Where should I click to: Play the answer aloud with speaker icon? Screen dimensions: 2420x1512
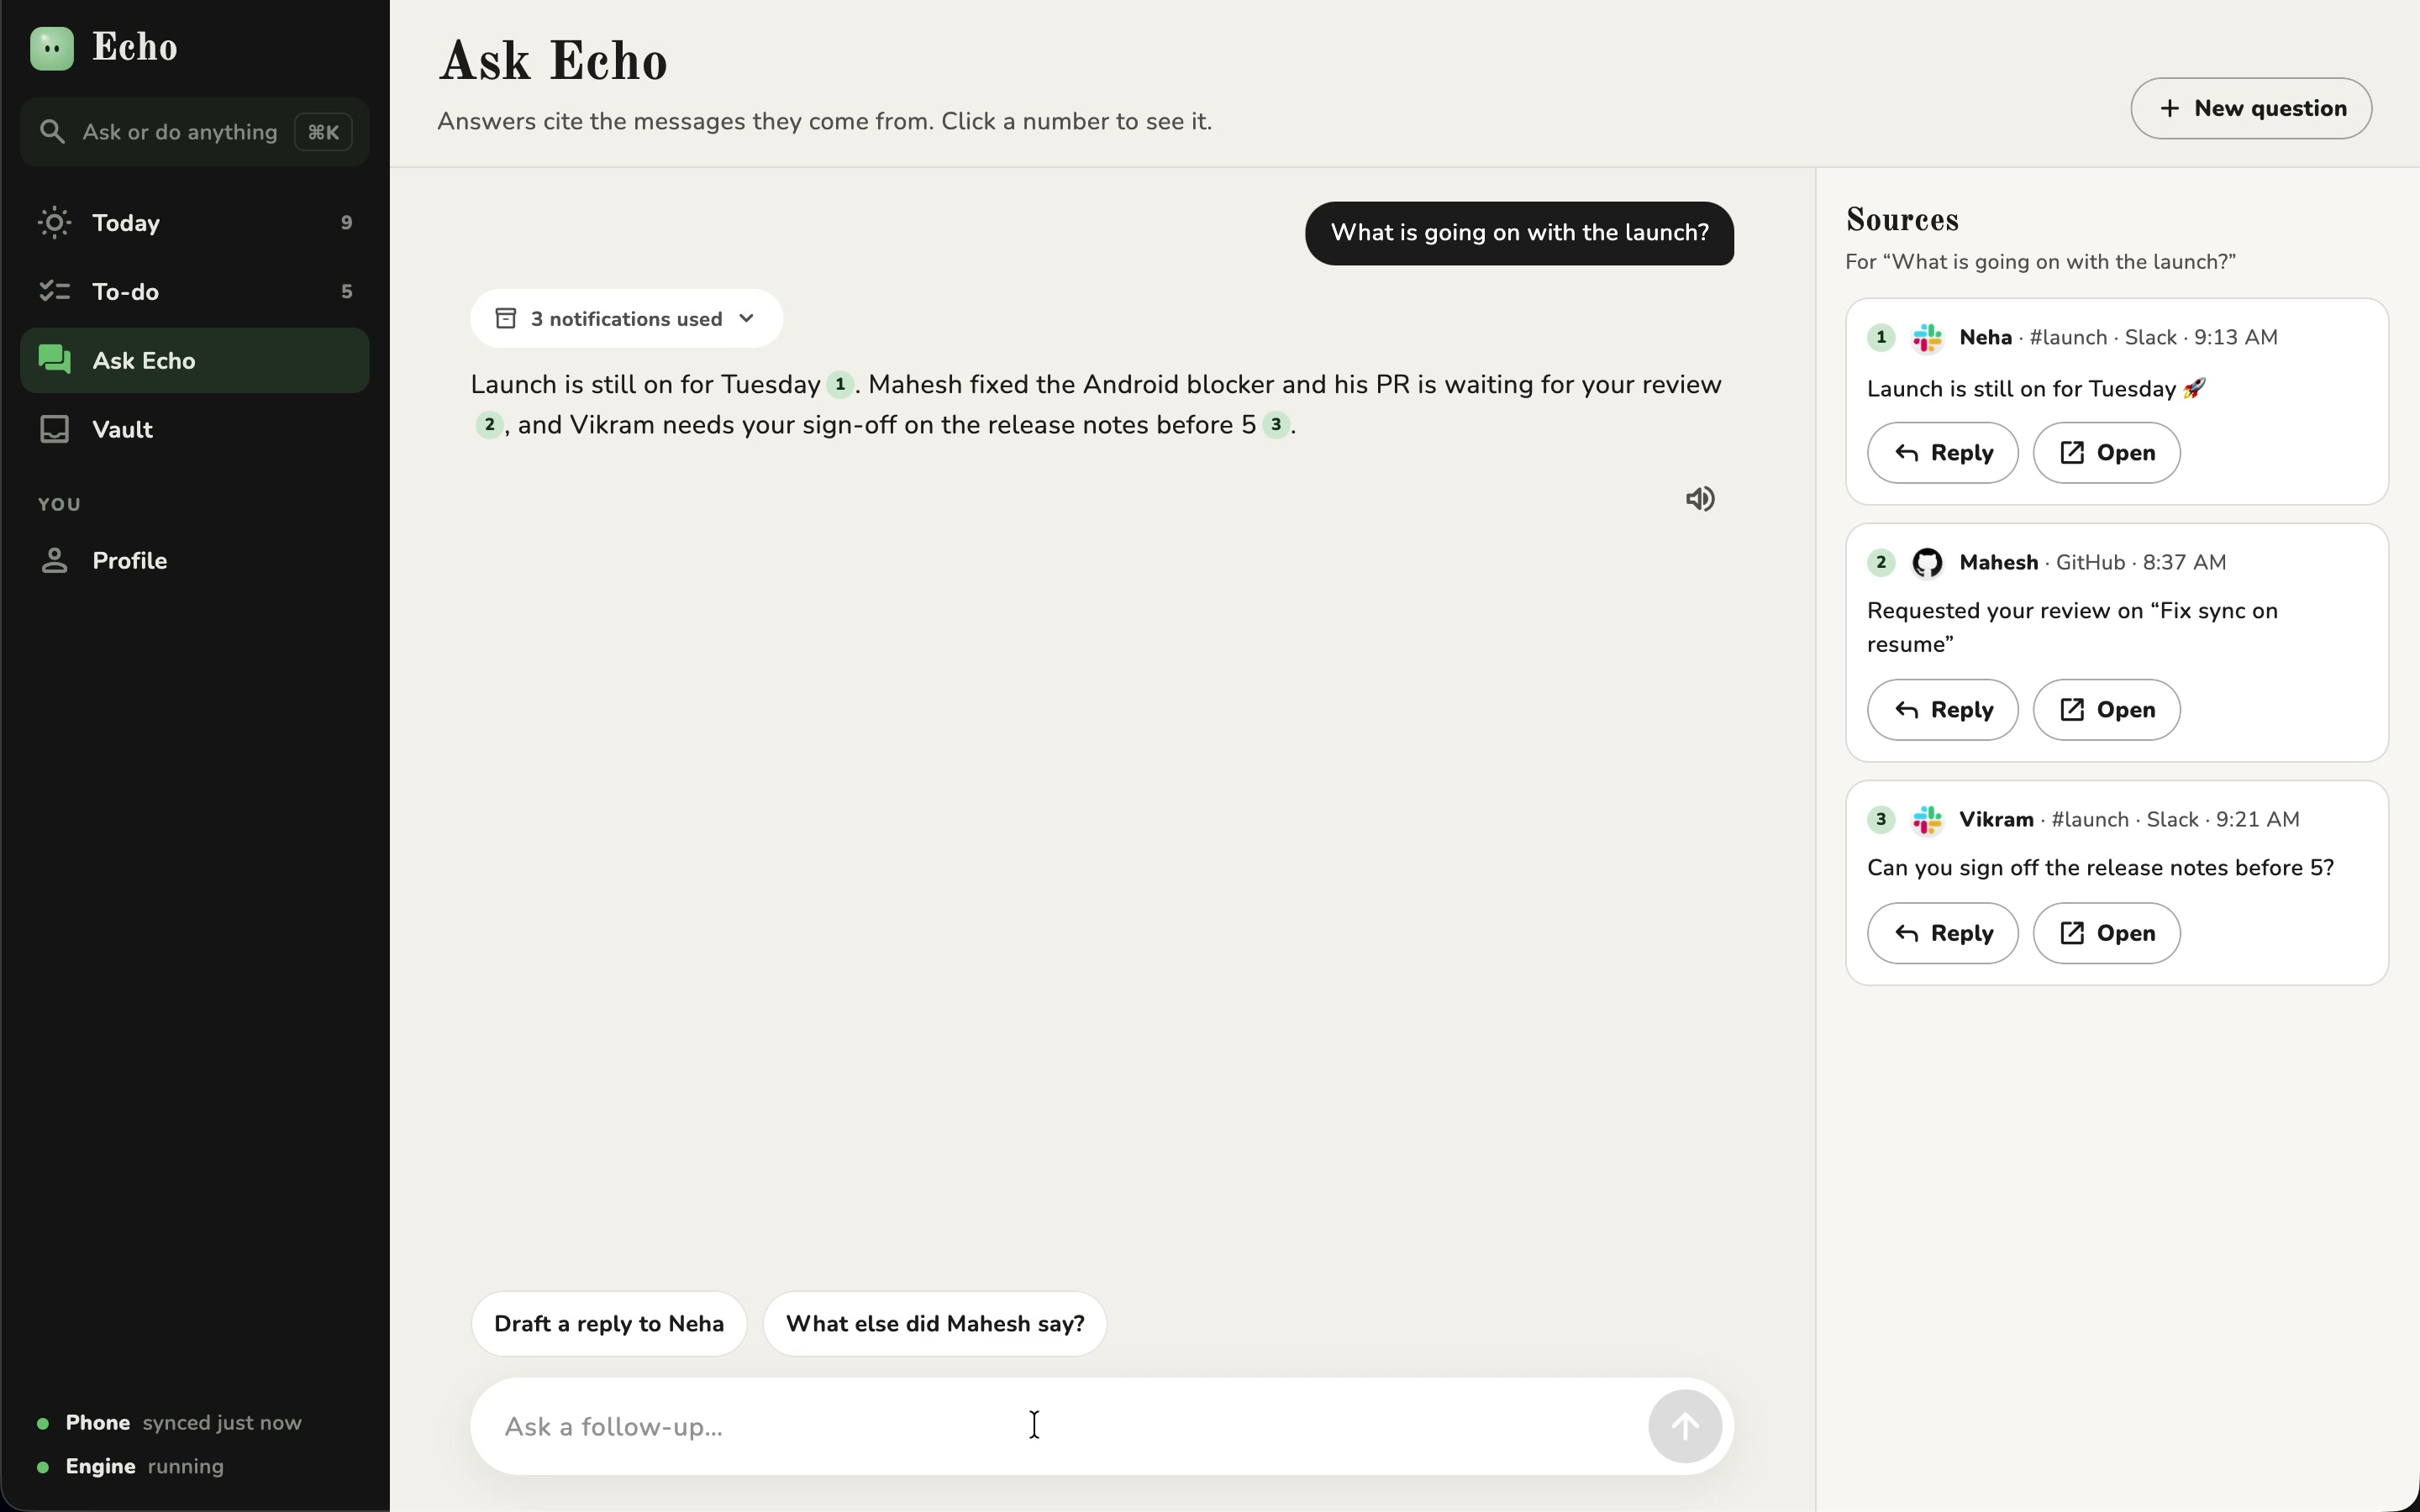point(1700,499)
